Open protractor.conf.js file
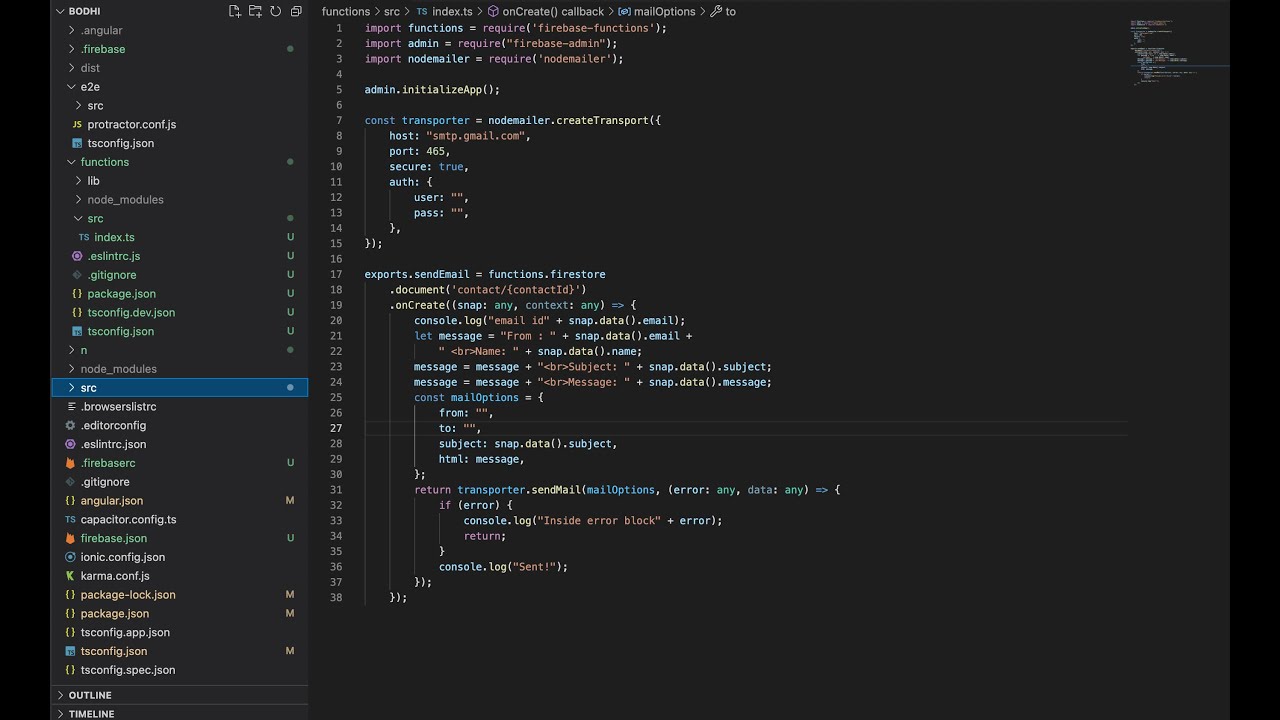This screenshot has height=720, width=1280. [131, 124]
